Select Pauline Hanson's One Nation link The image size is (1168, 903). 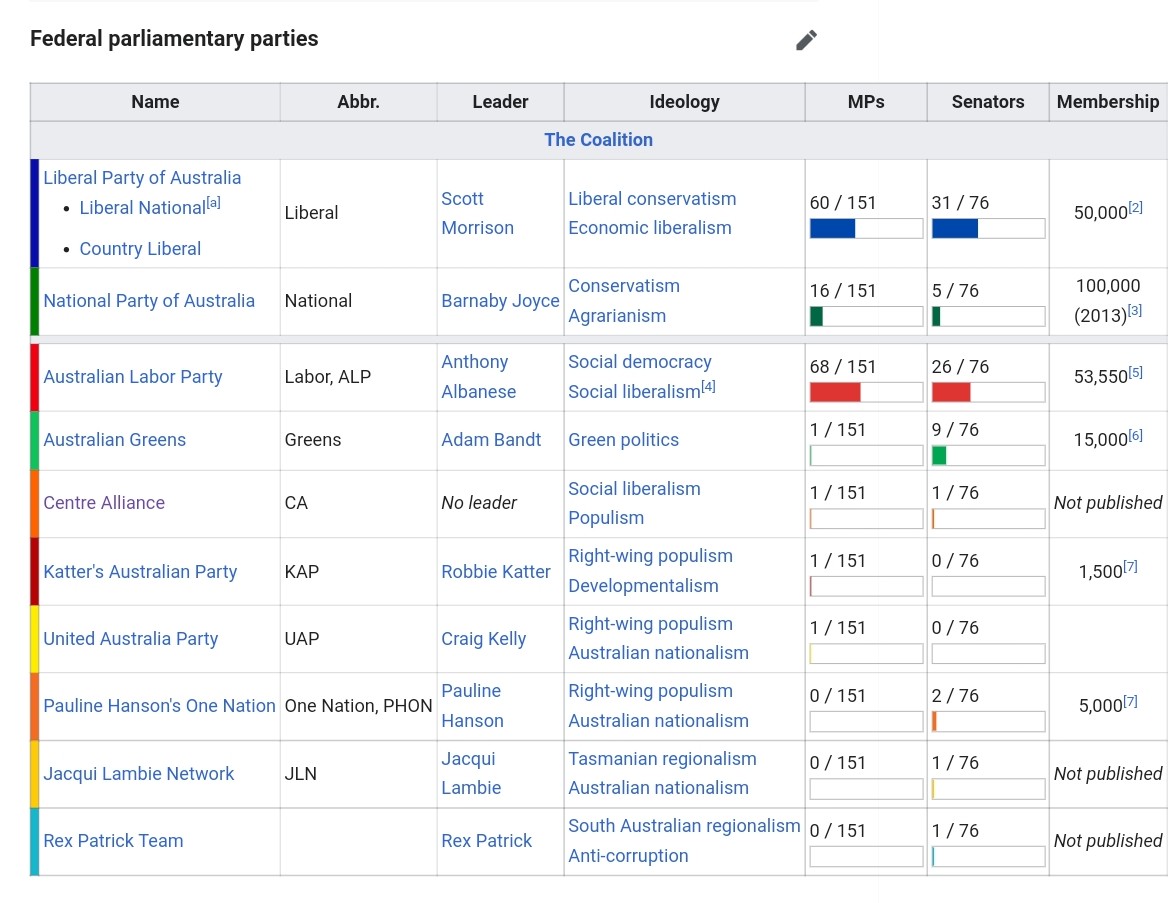(159, 706)
